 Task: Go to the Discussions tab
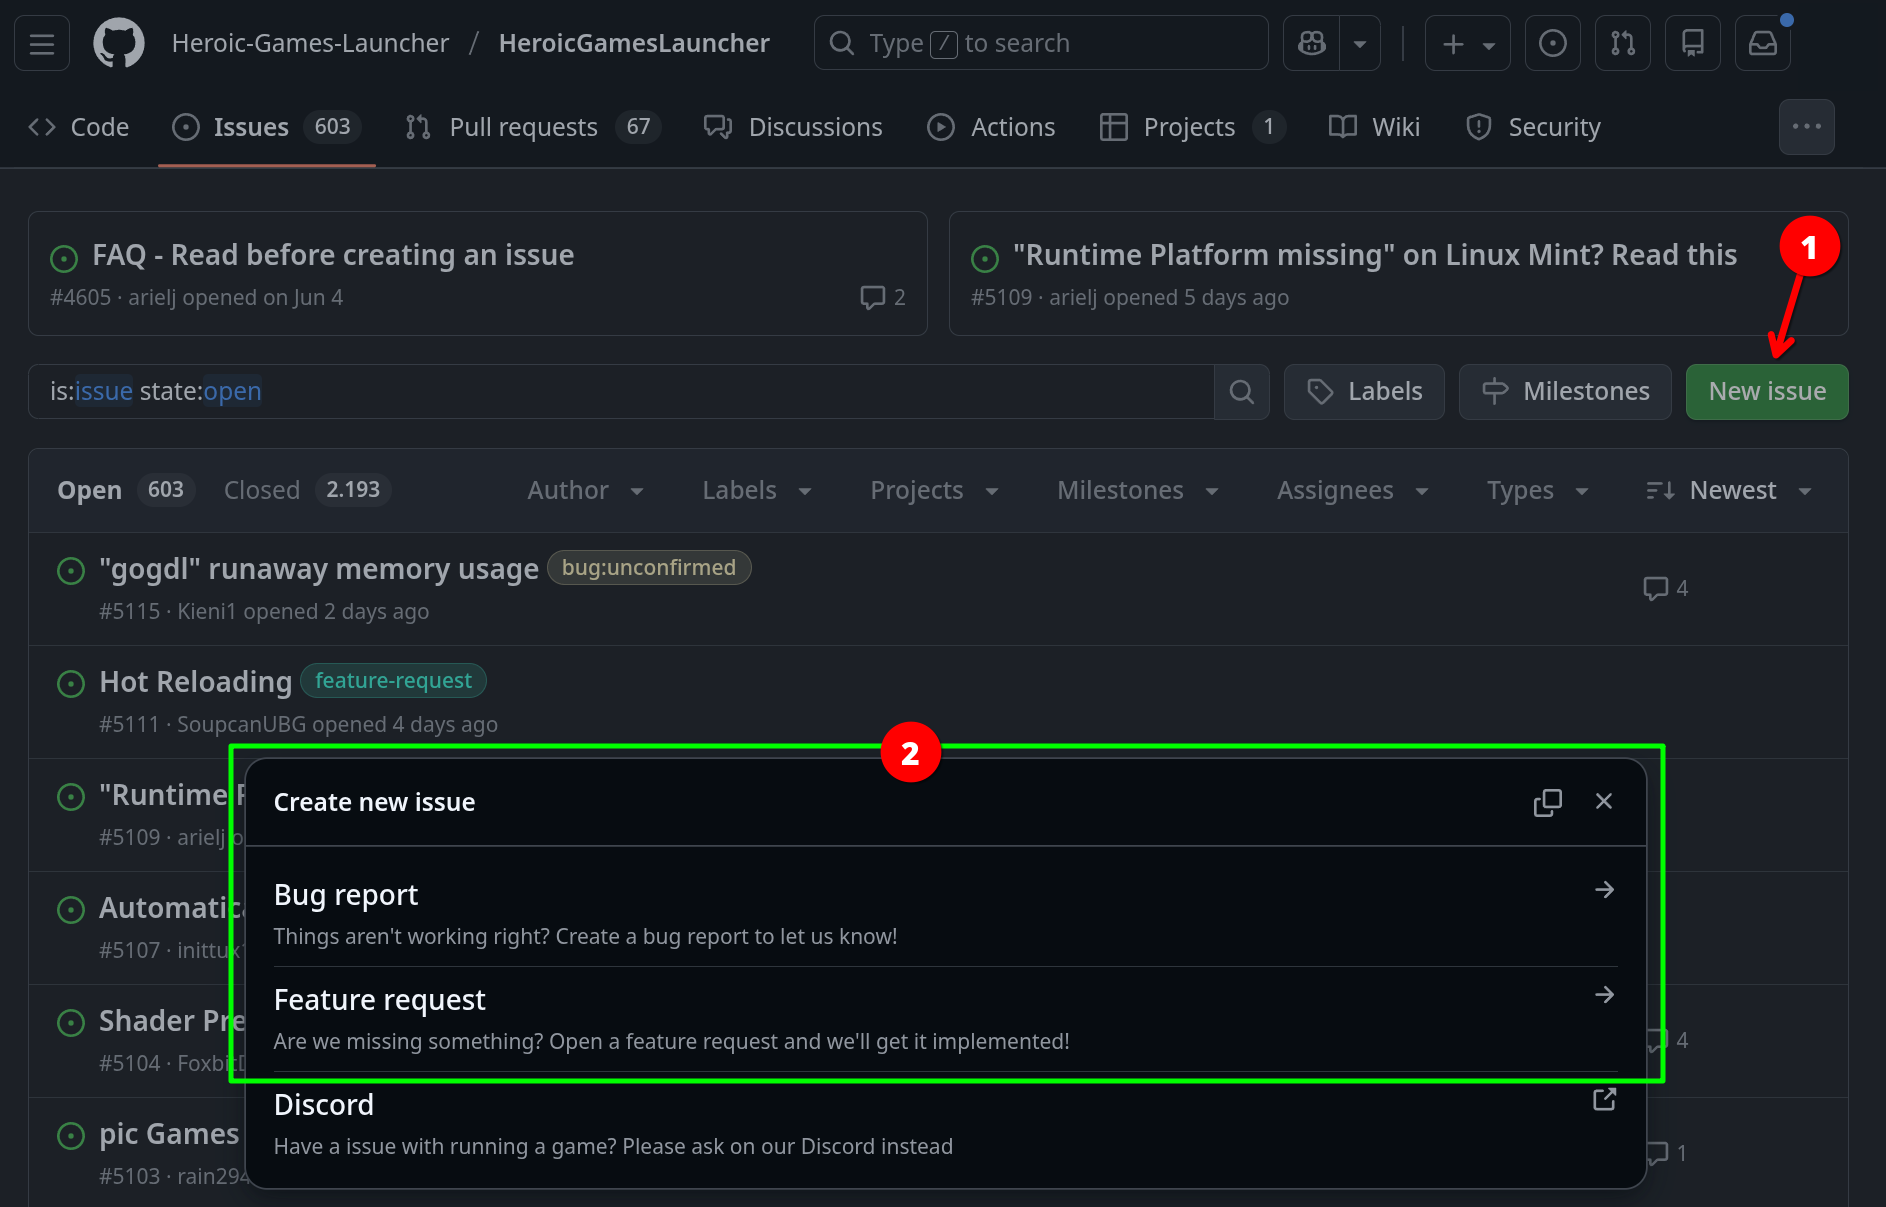click(x=794, y=127)
